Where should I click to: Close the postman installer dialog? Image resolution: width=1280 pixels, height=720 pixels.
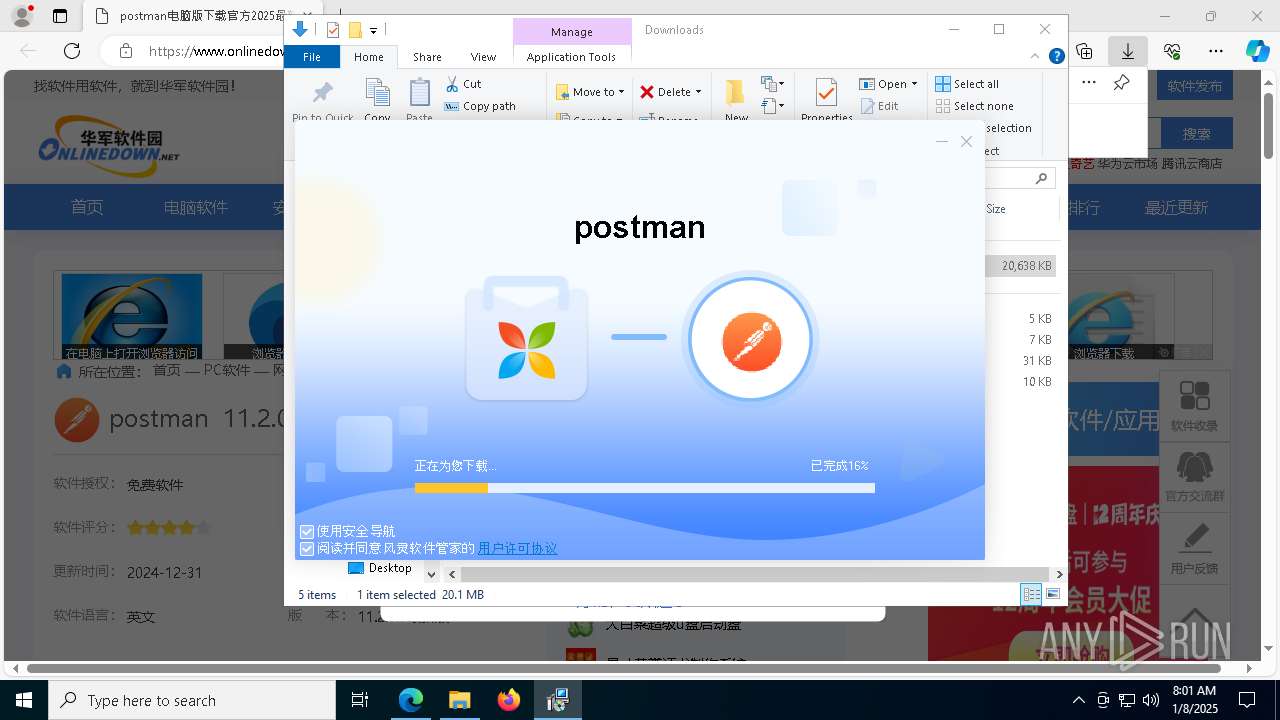966,142
